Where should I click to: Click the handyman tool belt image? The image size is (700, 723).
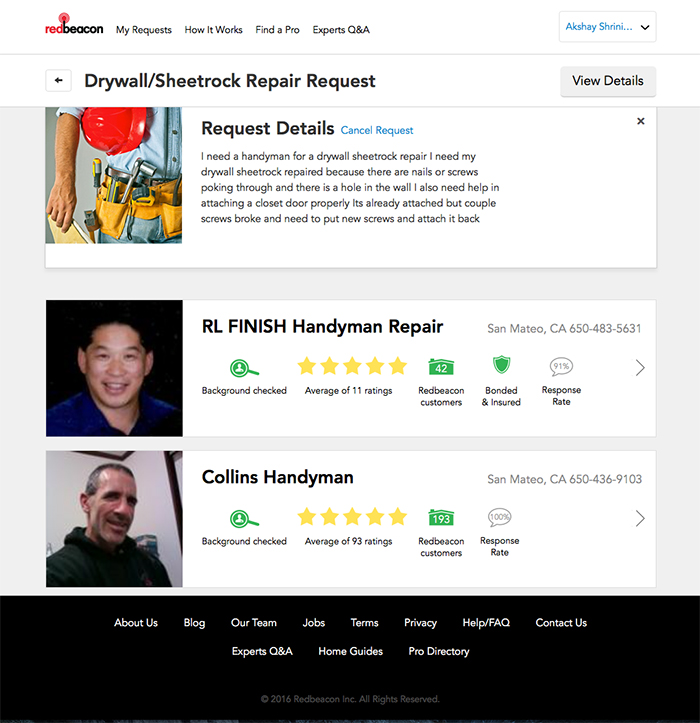(113, 175)
